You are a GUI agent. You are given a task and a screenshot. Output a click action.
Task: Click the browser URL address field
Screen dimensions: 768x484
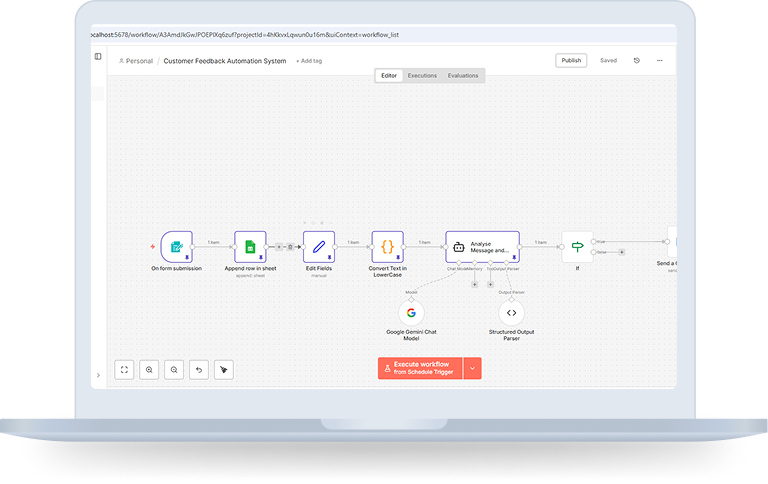pos(300,35)
